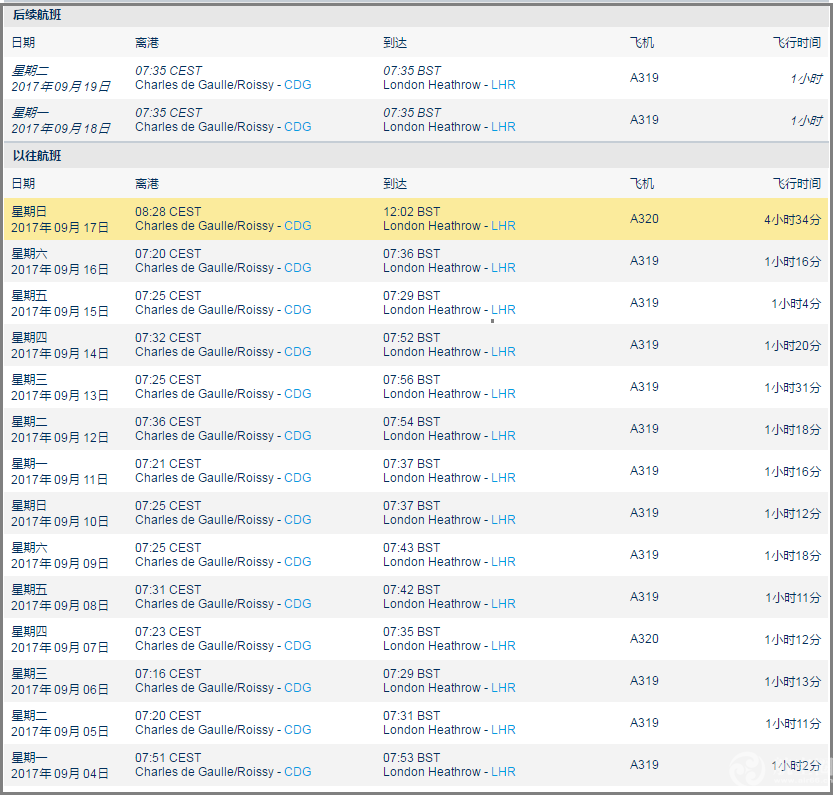
Task: Open LHR link in 19 Sept row
Action: coord(503,85)
